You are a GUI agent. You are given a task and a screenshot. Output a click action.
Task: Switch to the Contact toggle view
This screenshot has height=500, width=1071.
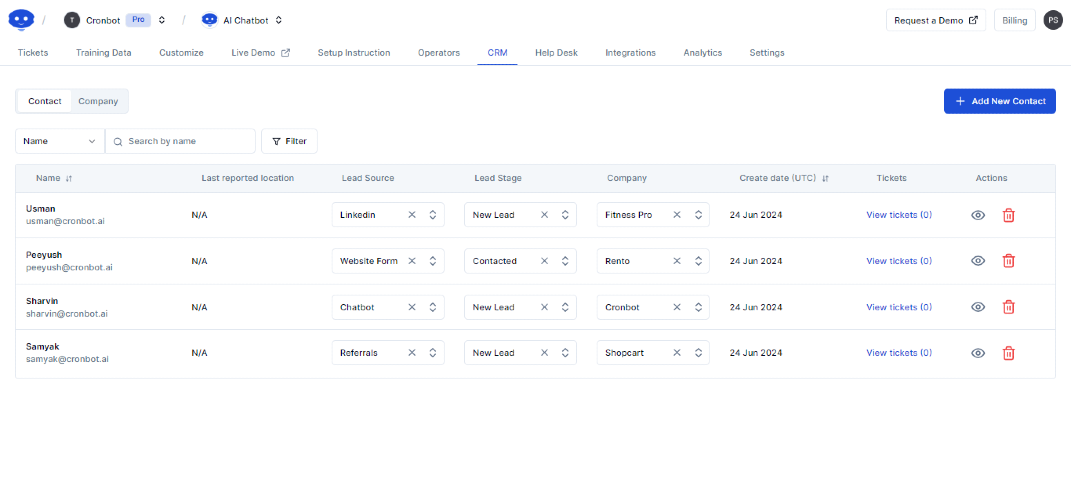pyautogui.click(x=45, y=101)
